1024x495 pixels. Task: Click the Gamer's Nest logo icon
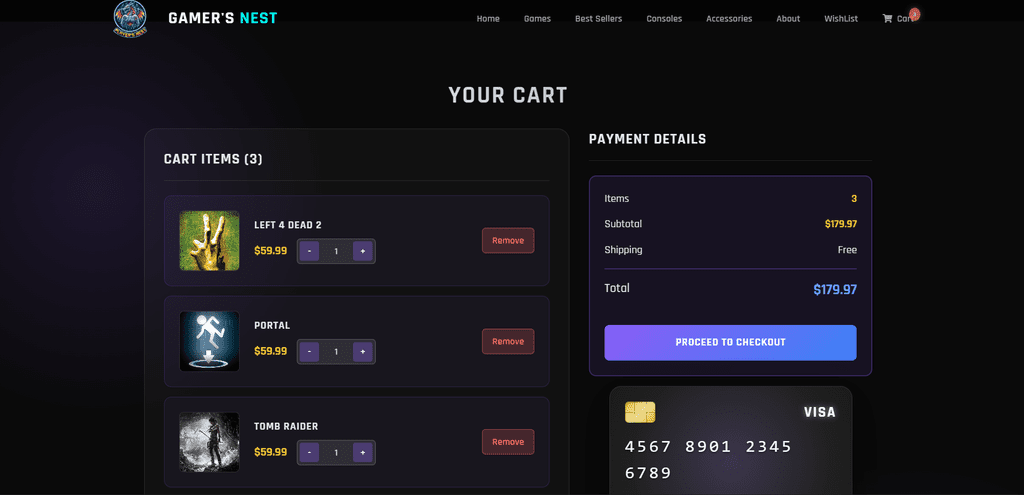tap(130, 18)
